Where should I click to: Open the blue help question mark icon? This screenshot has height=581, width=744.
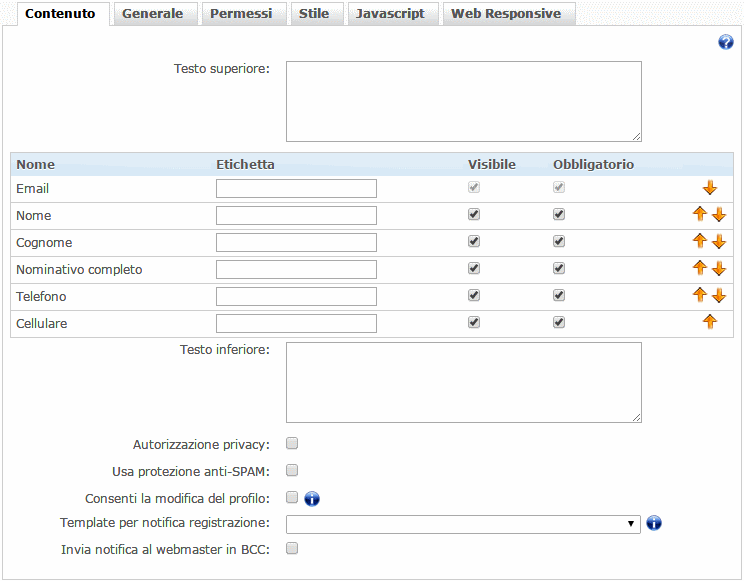(725, 42)
